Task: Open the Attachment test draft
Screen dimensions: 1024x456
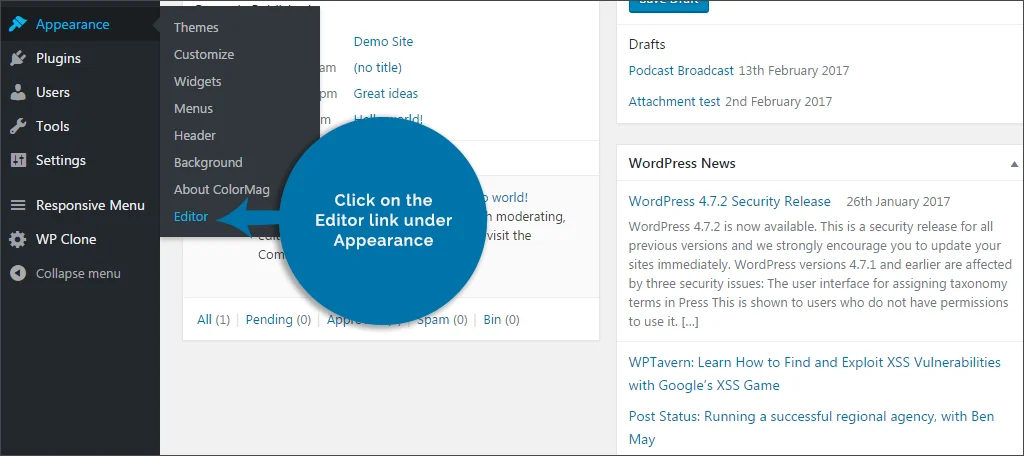Action: point(675,101)
